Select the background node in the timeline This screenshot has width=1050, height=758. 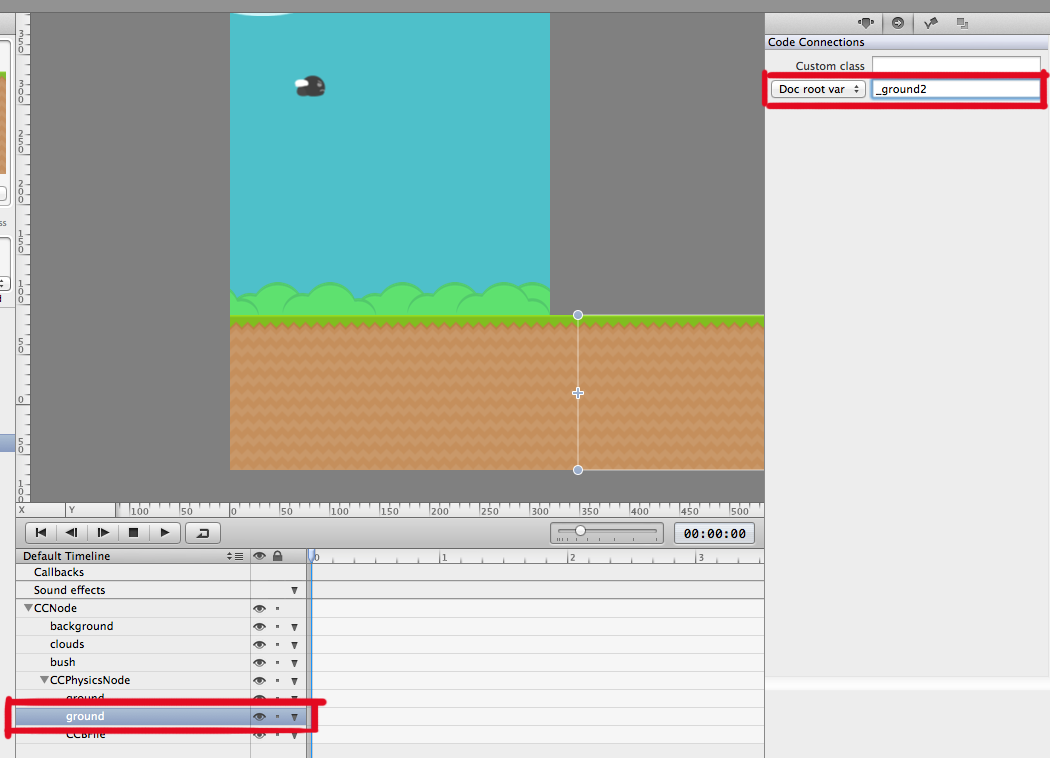pyautogui.click(x=81, y=626)
